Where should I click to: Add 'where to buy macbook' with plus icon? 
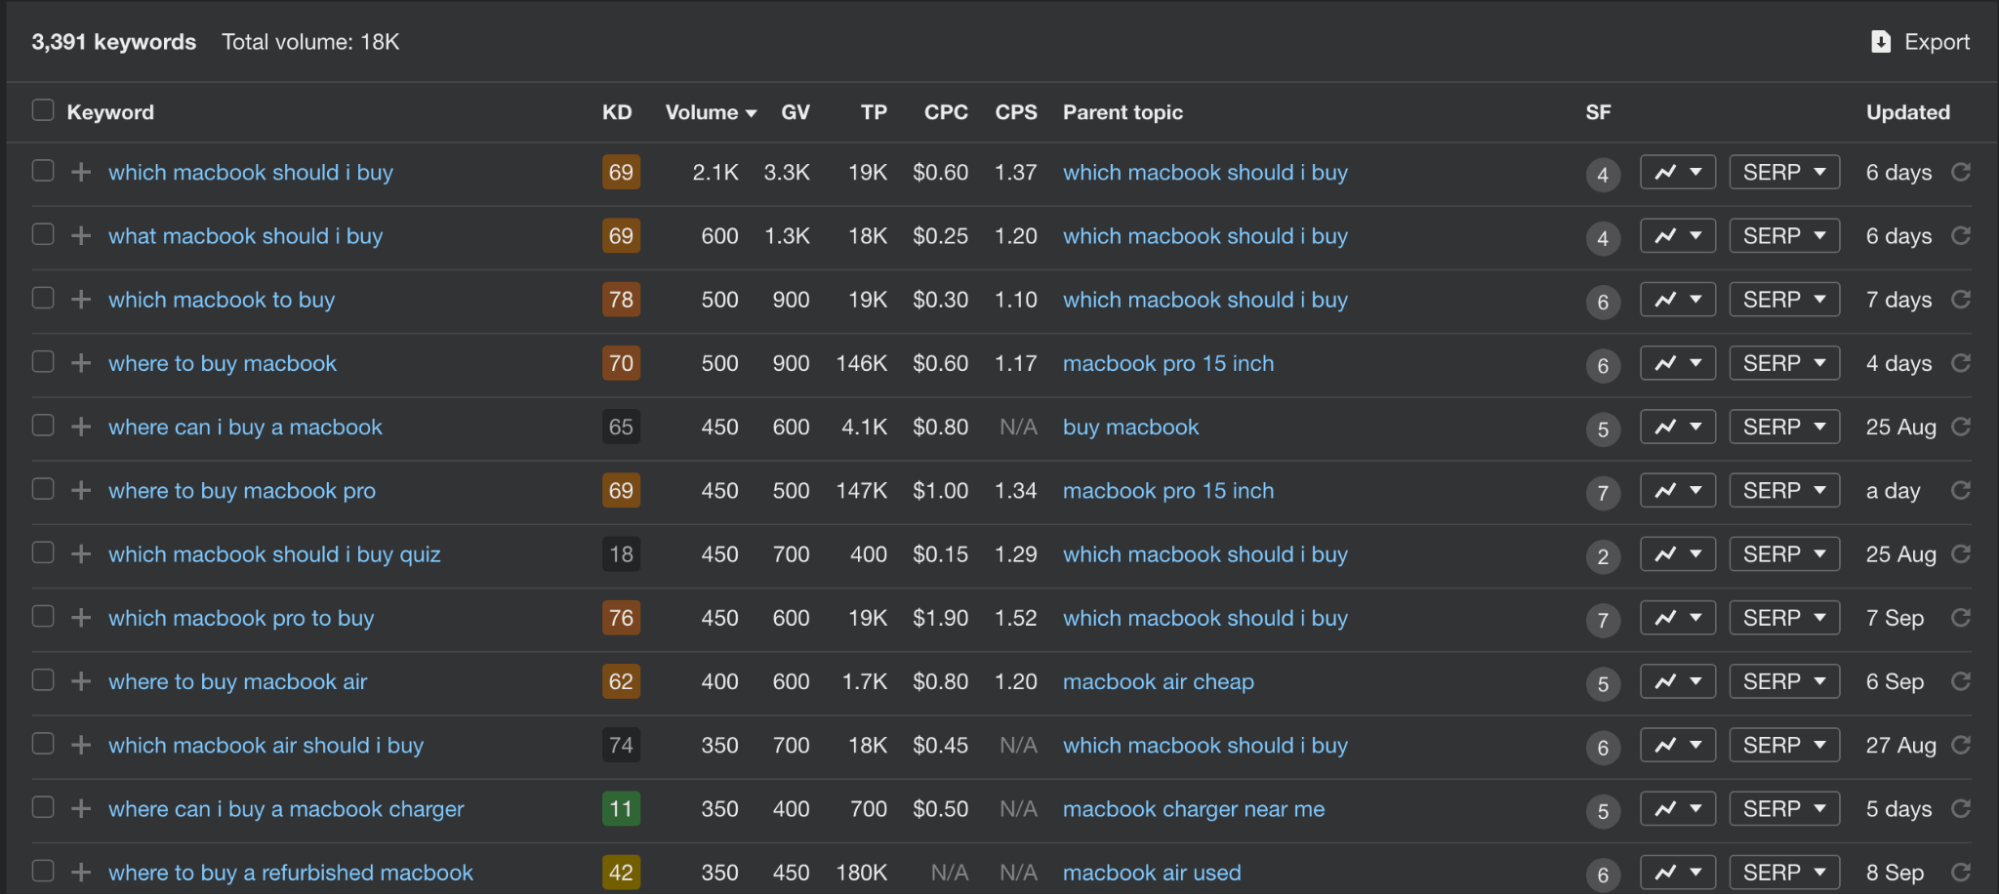(81, 363)
